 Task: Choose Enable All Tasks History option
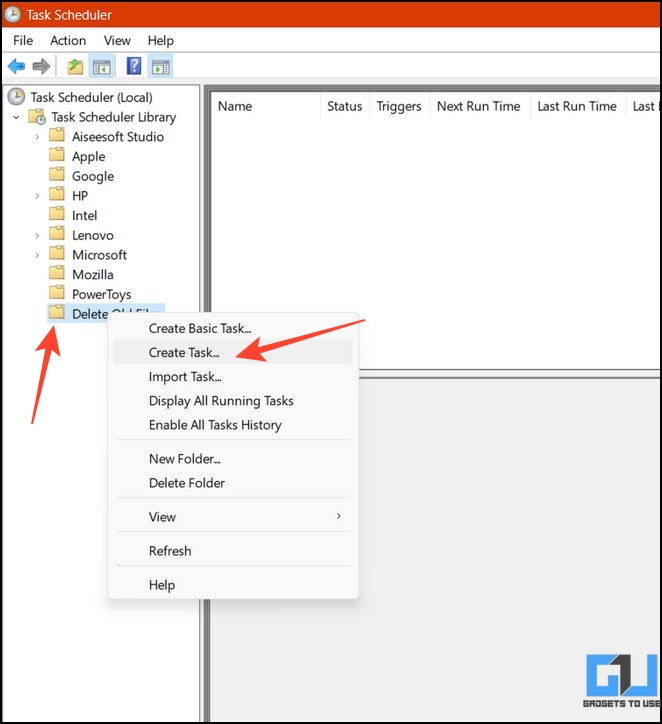coord(215,425)
